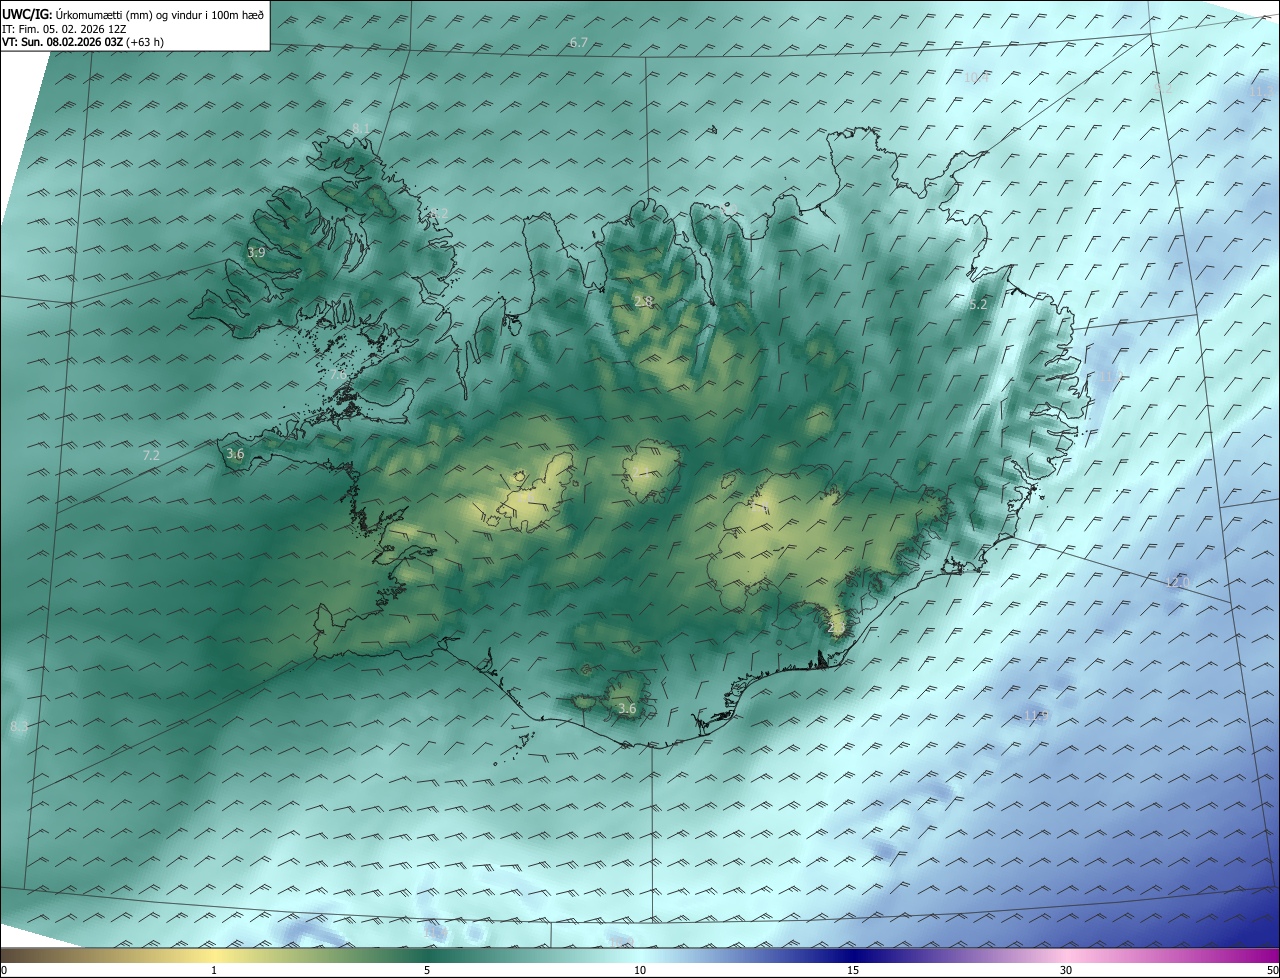Click the 50 tick on the color scale
The image size is (1280, 978).
[x=1272, y=970]
